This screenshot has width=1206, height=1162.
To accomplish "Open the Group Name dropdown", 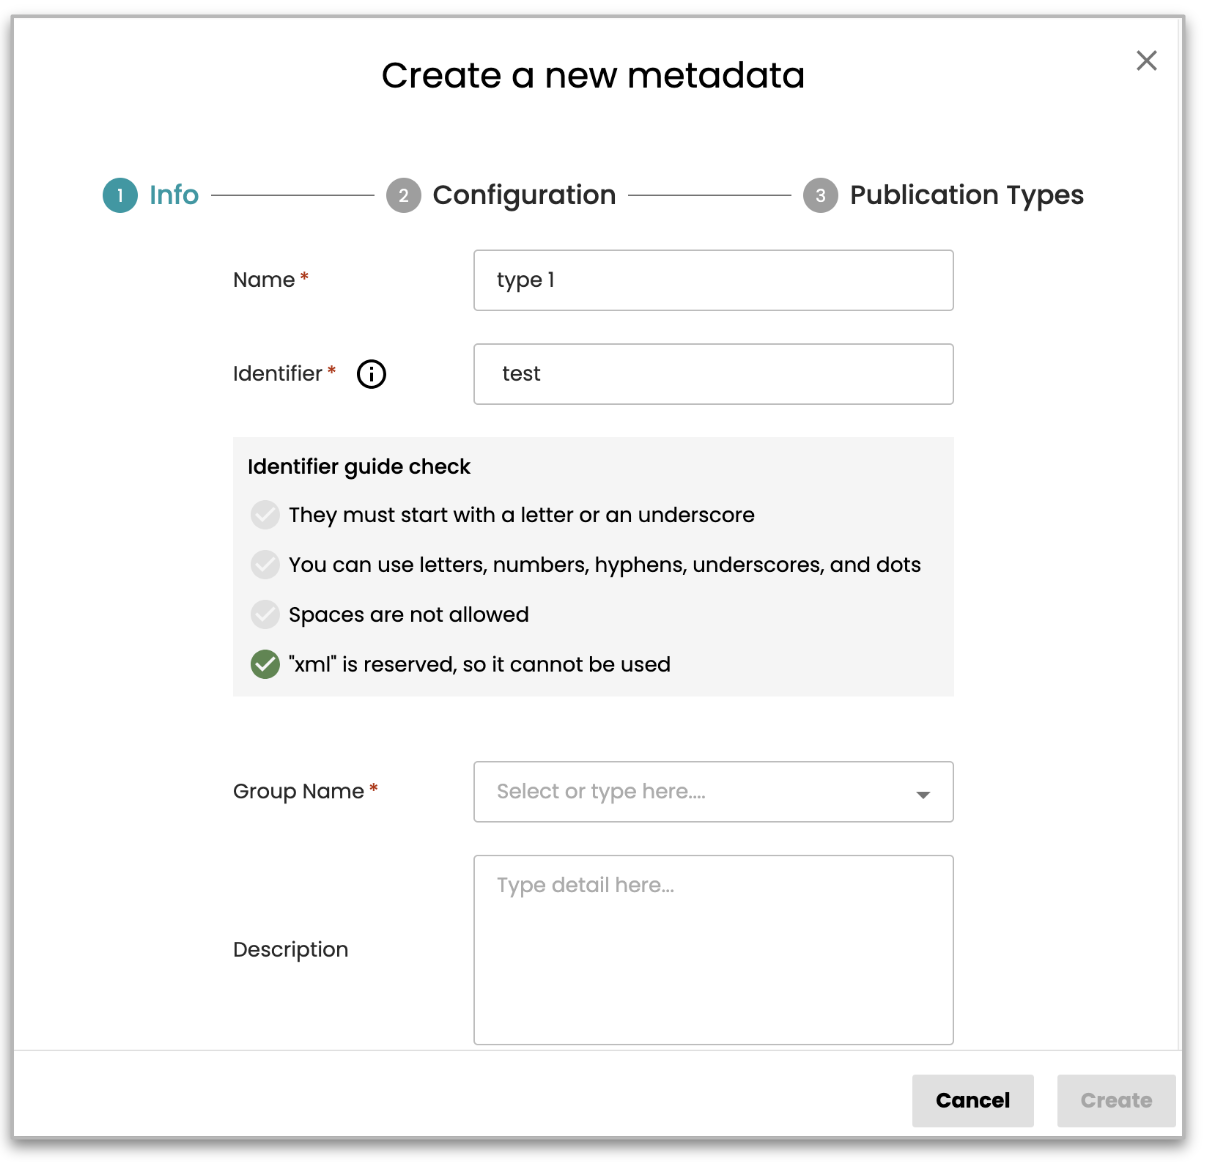I will click(713, 792).
